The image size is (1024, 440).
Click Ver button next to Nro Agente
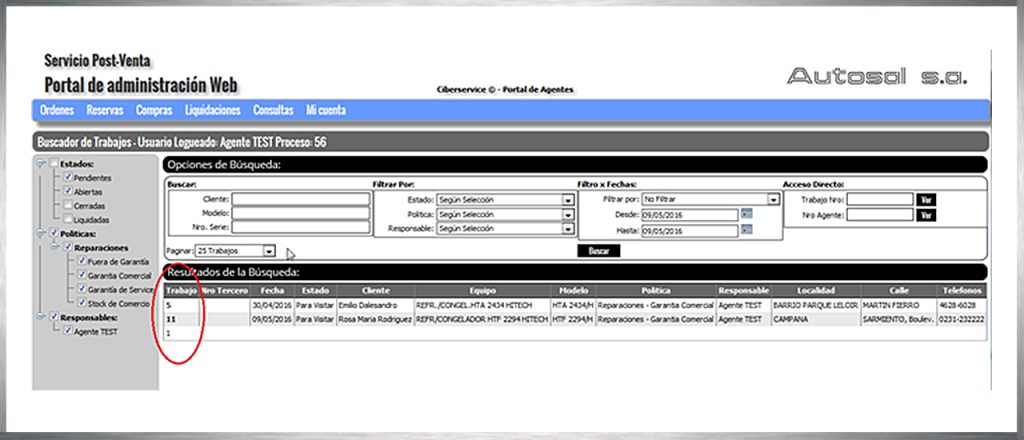(x=927, y=215)
